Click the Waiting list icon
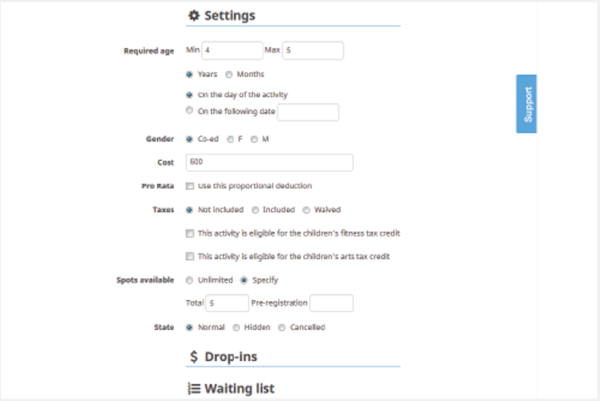This screenshot has height=401, width=600. [x=194, y=387]
